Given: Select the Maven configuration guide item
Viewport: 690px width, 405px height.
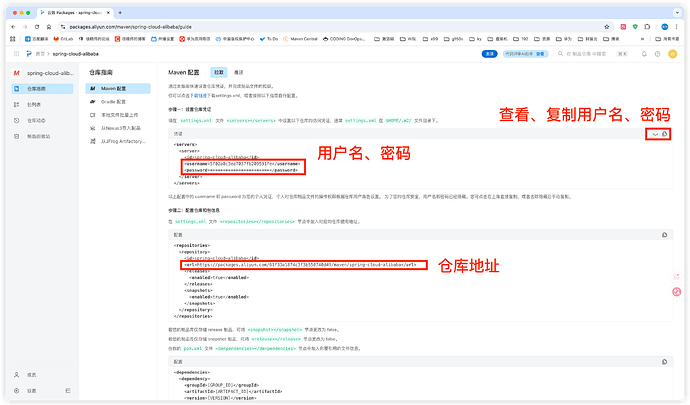Looking at the screenshot, I should (118, 88).
